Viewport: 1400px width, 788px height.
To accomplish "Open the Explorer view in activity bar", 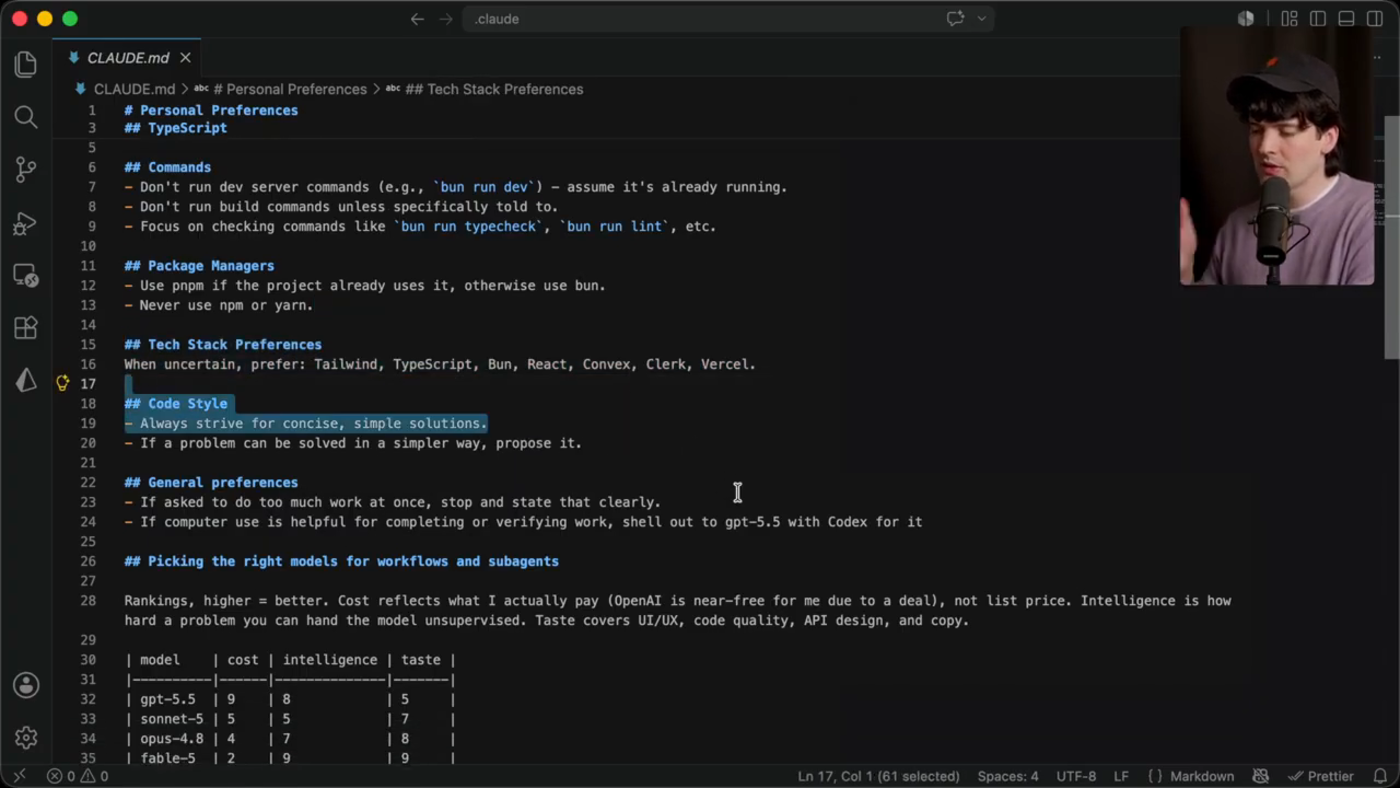I will [x=26, y=64].
